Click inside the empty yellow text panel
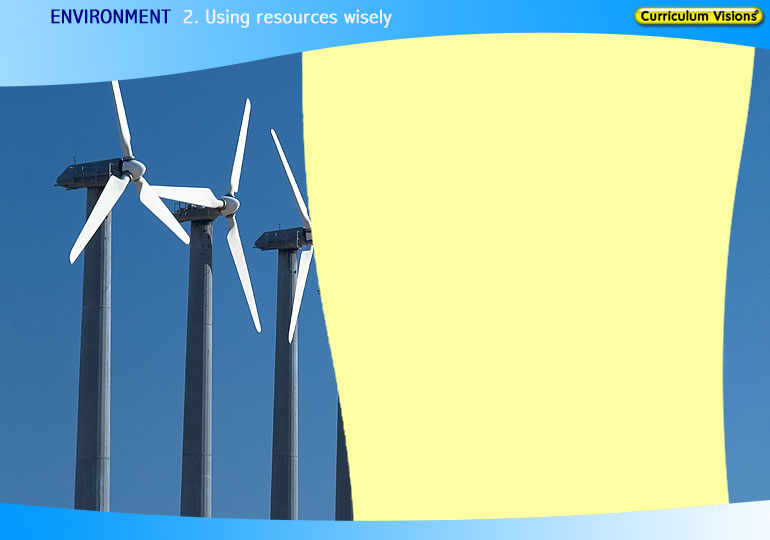Viewport: 770px width, 540px height. [530, 280]
